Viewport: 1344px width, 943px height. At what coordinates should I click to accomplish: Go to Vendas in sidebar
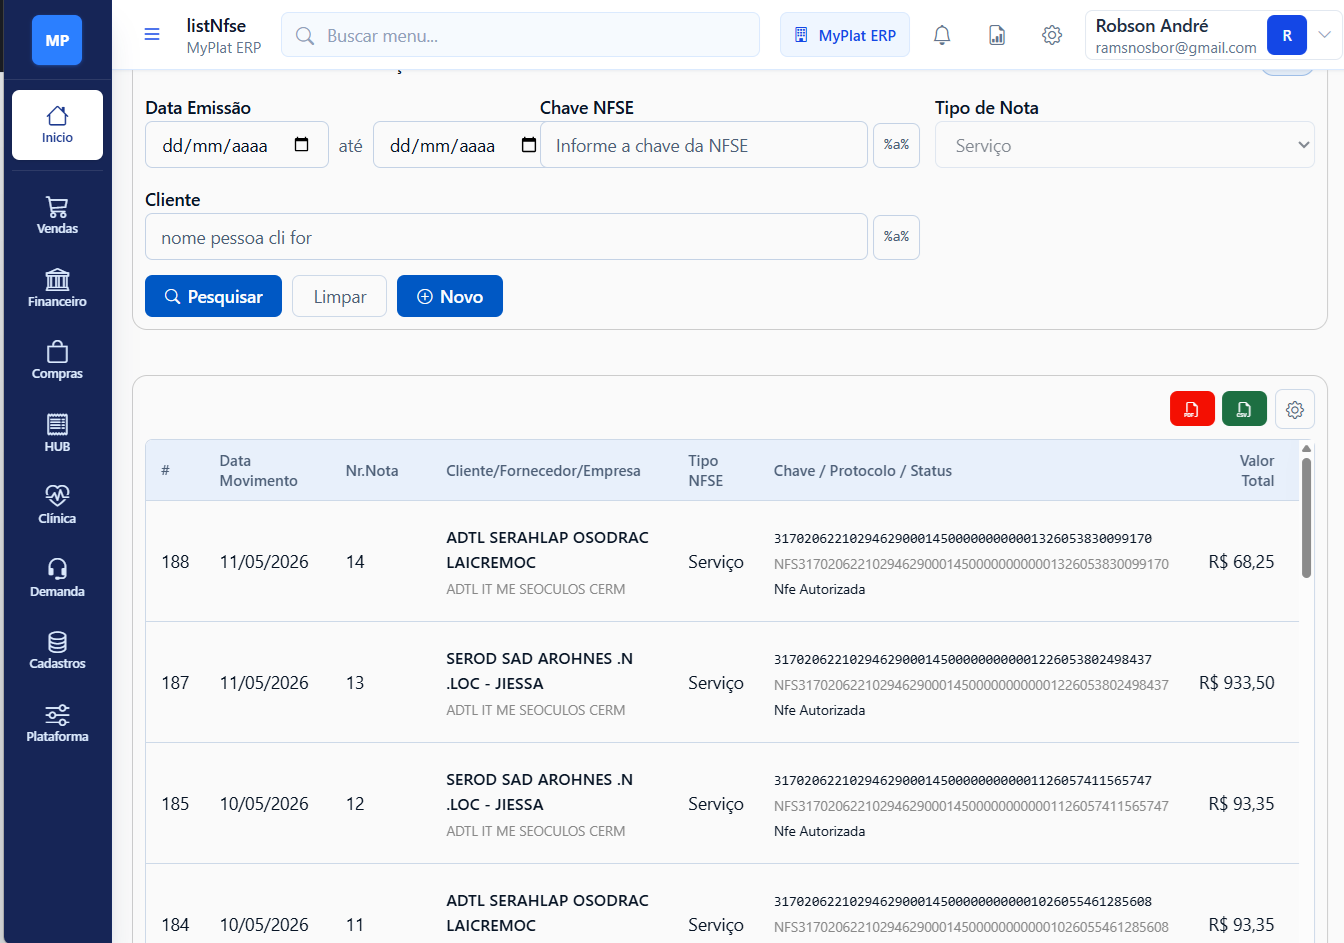point(57,215)
